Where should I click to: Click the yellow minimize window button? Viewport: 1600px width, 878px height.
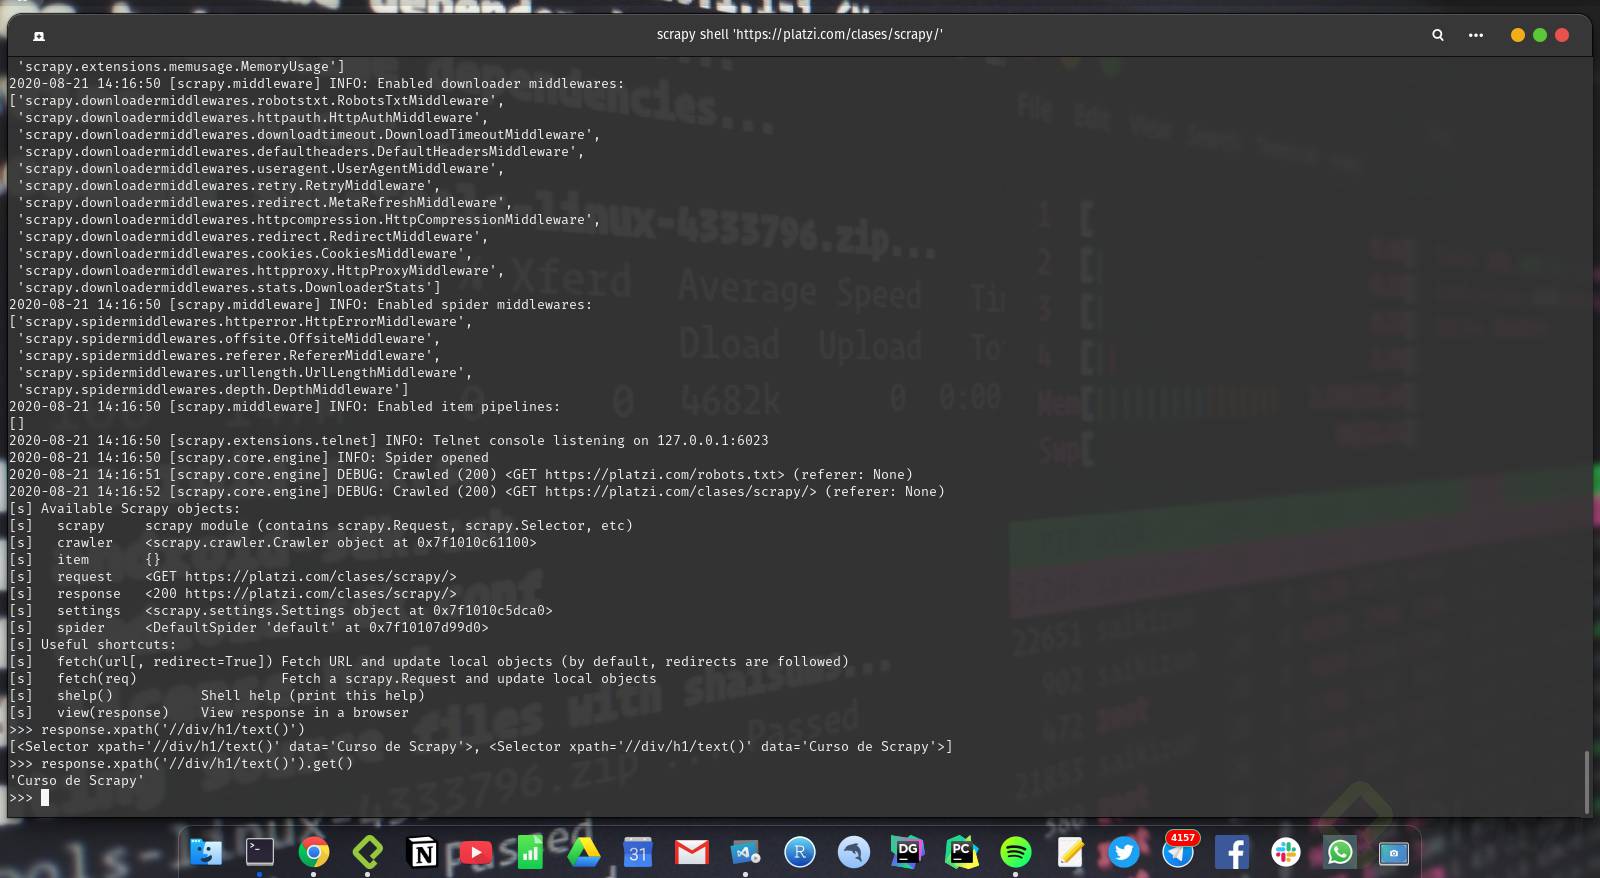(x=1517, y=35)
